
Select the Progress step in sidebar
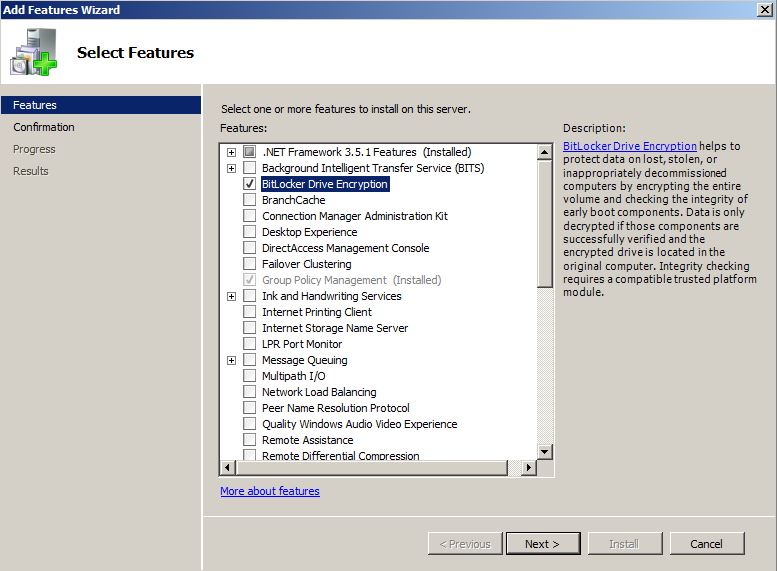tap(34, 149)
